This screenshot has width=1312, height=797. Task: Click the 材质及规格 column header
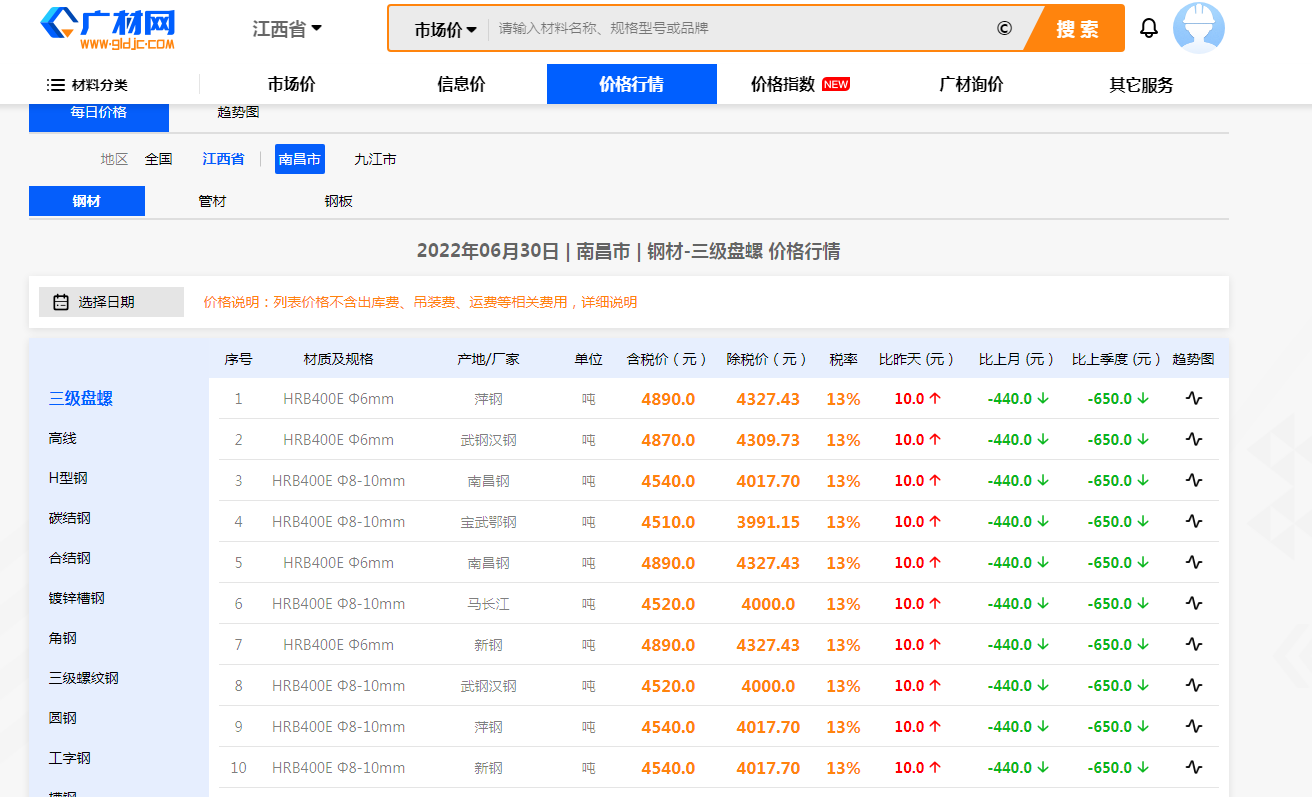click(338, 358)
